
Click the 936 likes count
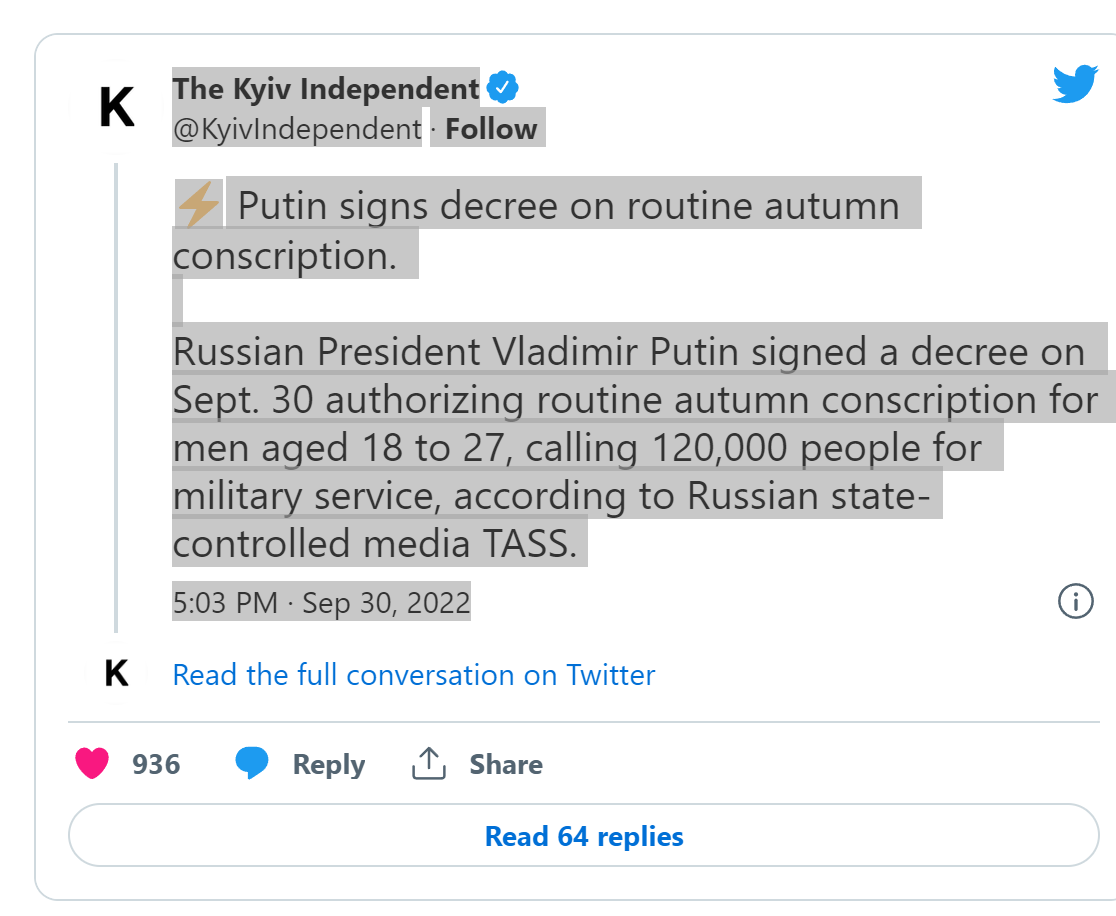coord(156,764)
